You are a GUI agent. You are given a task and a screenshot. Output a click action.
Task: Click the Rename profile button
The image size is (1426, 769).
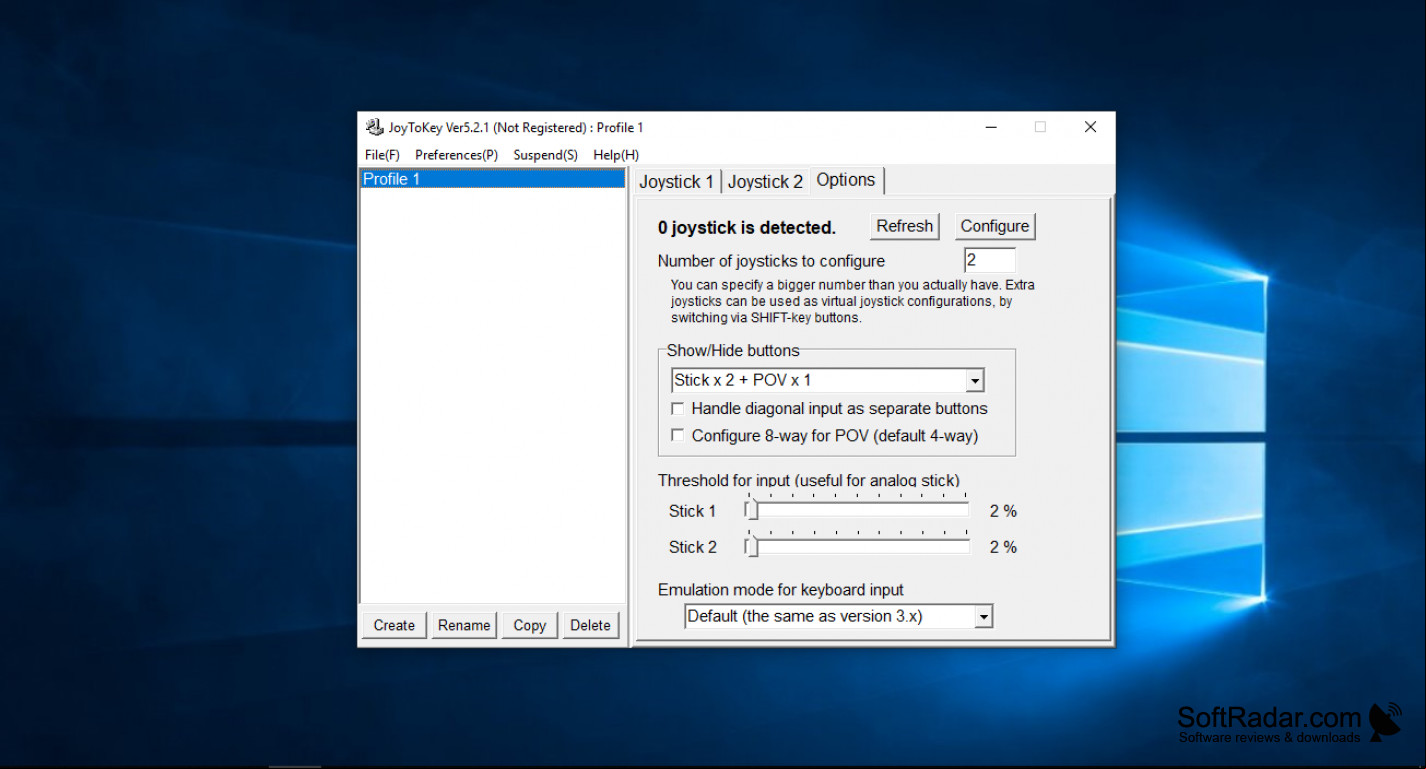464,625
